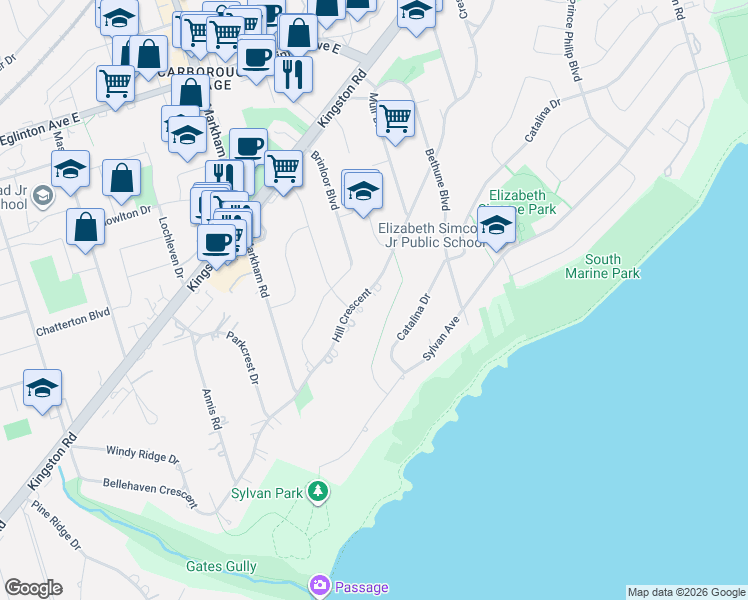Click Catalina Dr label near Sylvan Ave
Image resolution: width=748 pixels, height=600 pixels.
[x=414, y=317]
